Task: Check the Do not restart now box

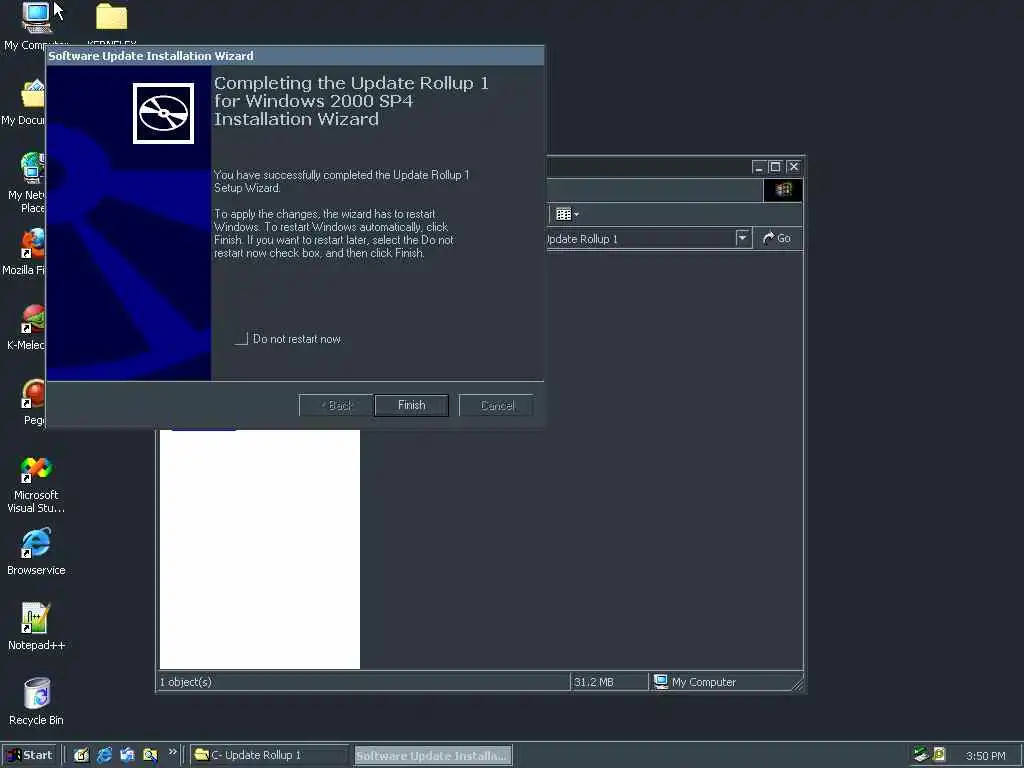Action: click(x=242, y=338)
